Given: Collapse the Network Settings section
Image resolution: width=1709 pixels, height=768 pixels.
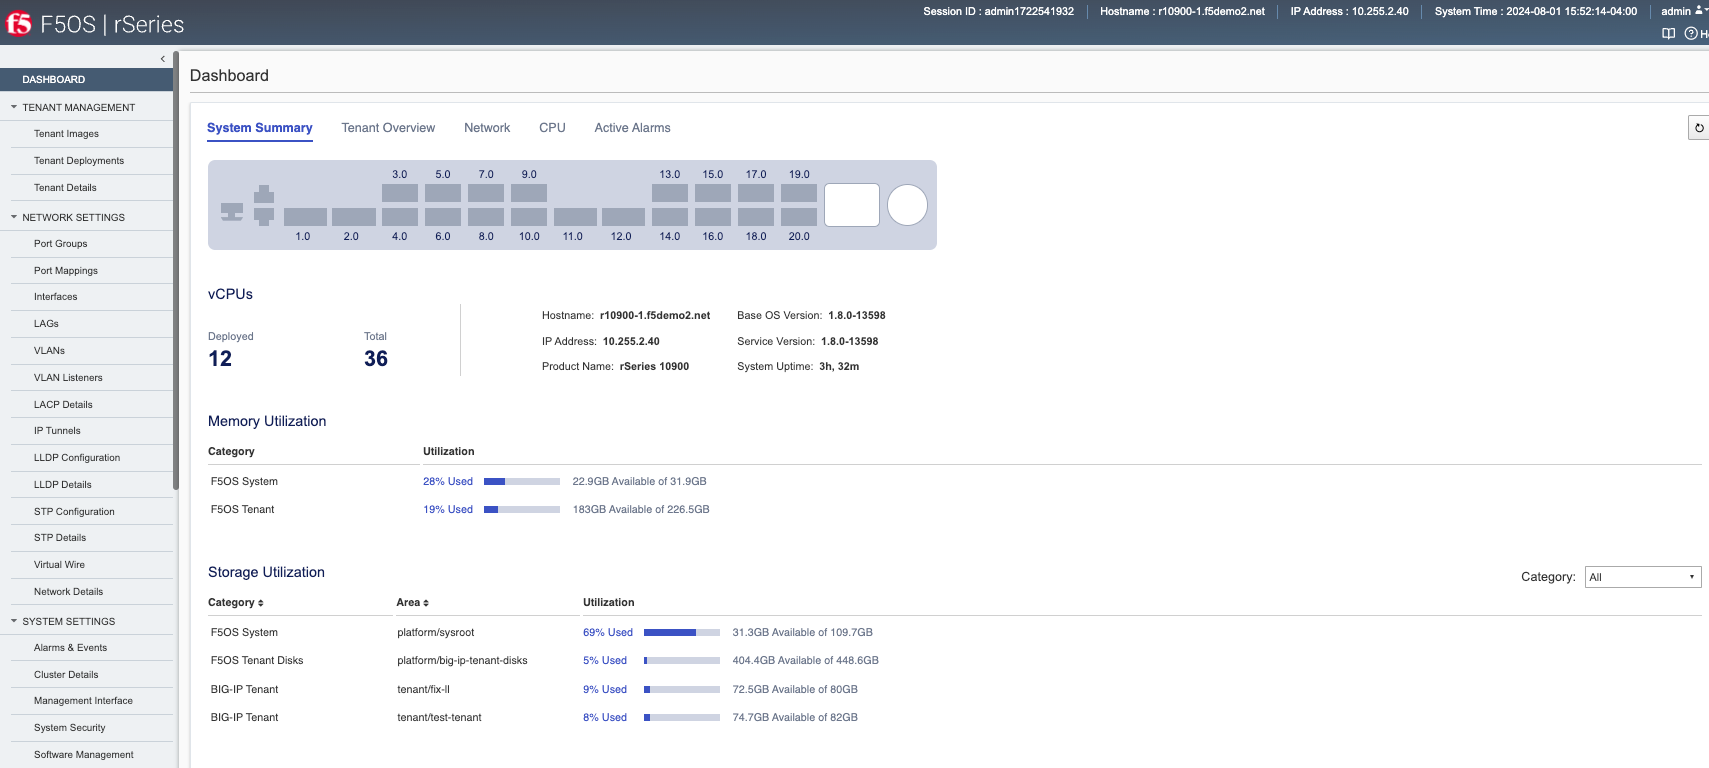Looking at the screenshot, I should pyautogui.click(x=14, y=217).
